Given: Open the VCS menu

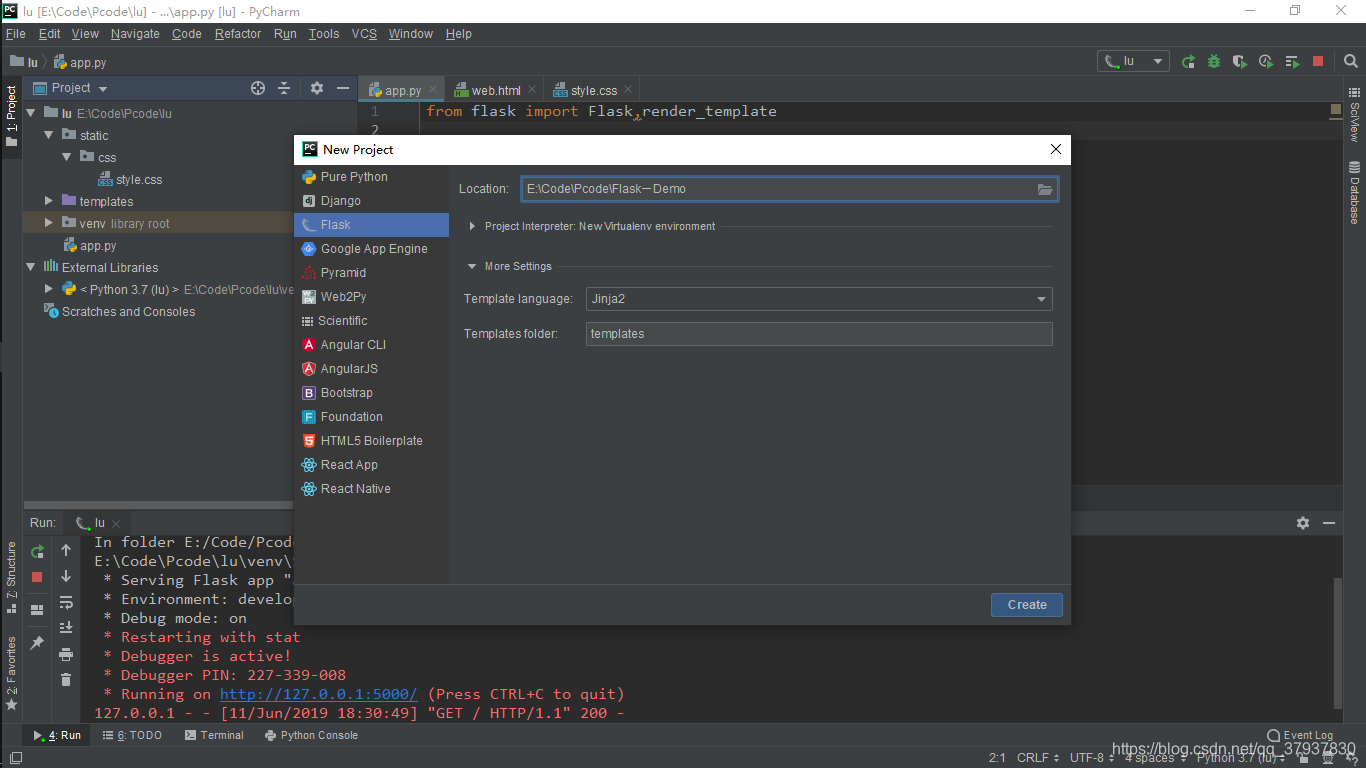Looking at the screenshot, I should click(364, 34).
